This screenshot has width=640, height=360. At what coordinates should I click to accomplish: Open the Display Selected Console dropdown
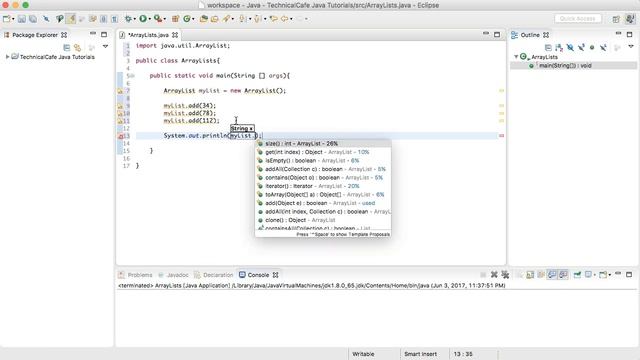pyautogui.click(x=595, y=275)
